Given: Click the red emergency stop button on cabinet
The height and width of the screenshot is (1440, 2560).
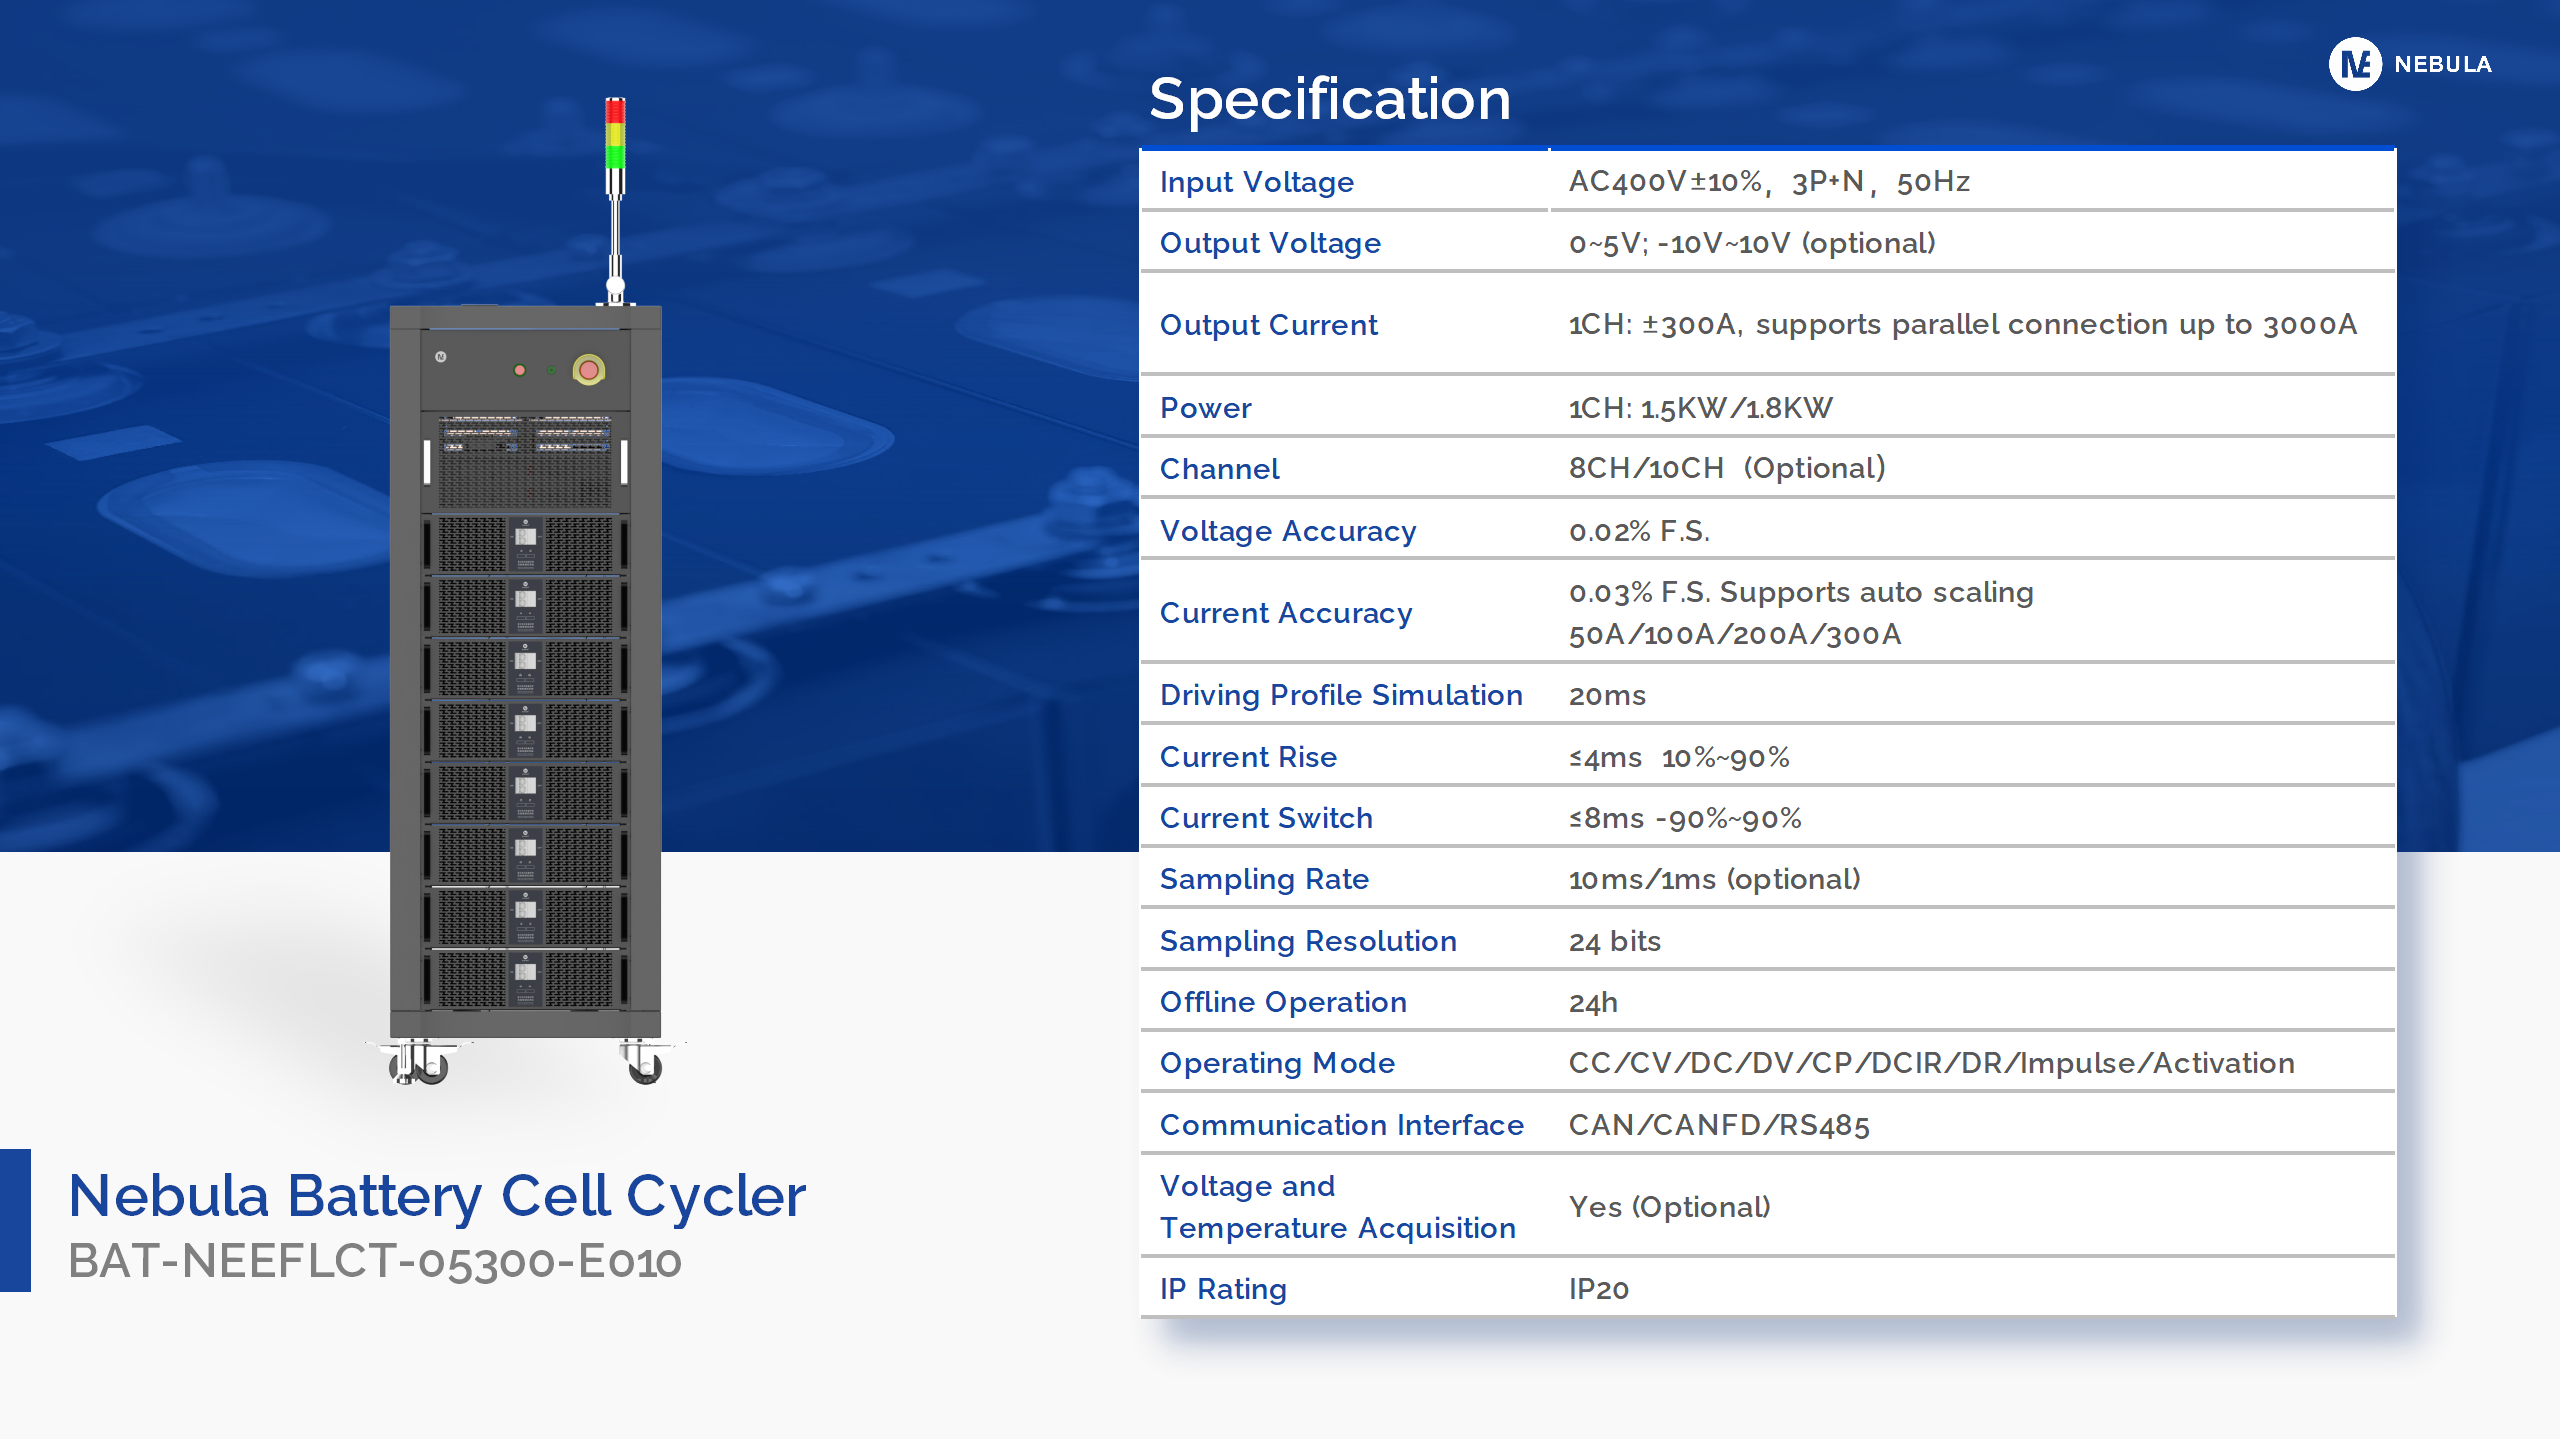Looking at the screenshot, I should pyautogui.click(x=589, y=370).
